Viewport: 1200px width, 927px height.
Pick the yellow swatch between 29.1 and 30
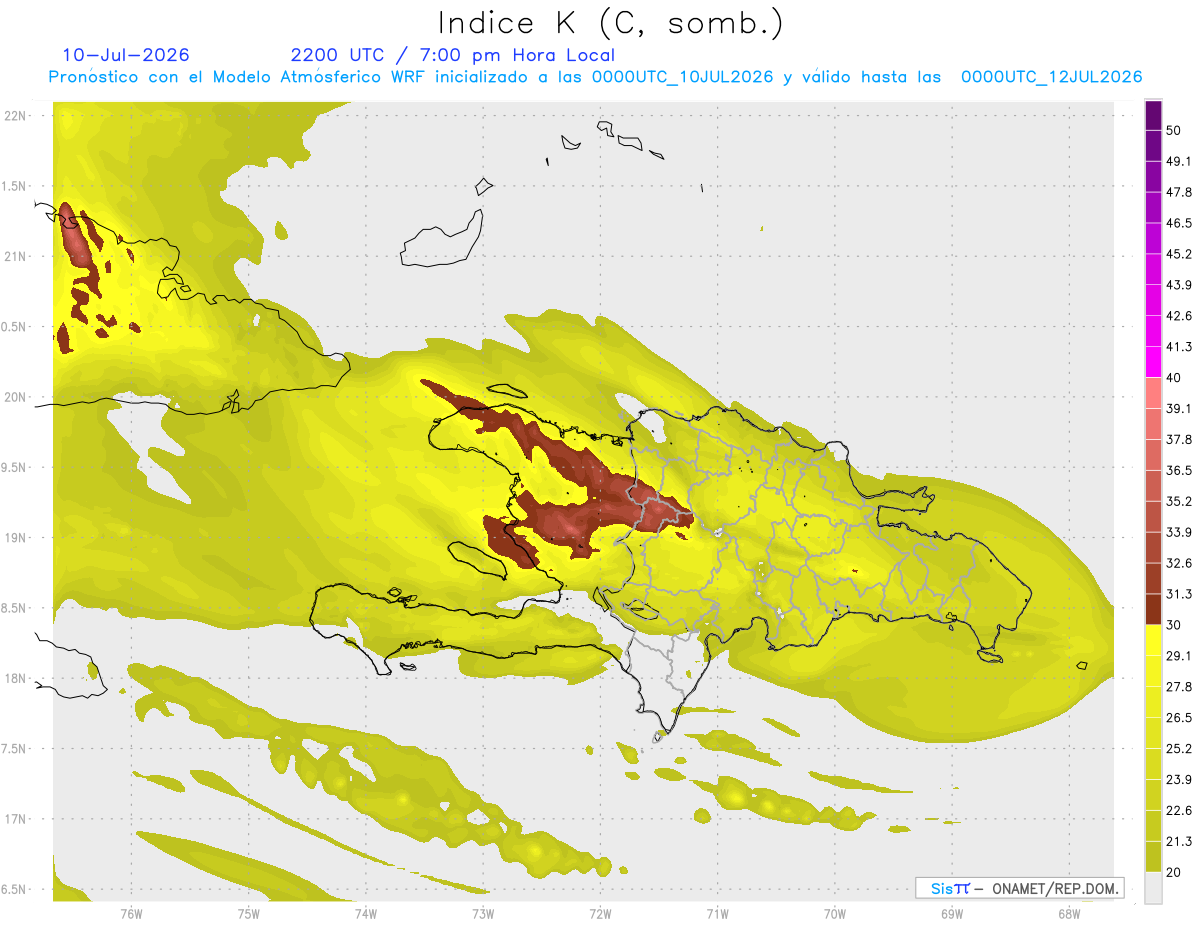pos(1153,640)
